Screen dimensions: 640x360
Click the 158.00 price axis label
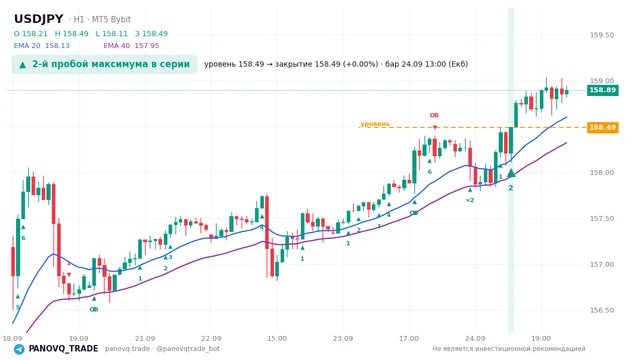tap(602, 173)
